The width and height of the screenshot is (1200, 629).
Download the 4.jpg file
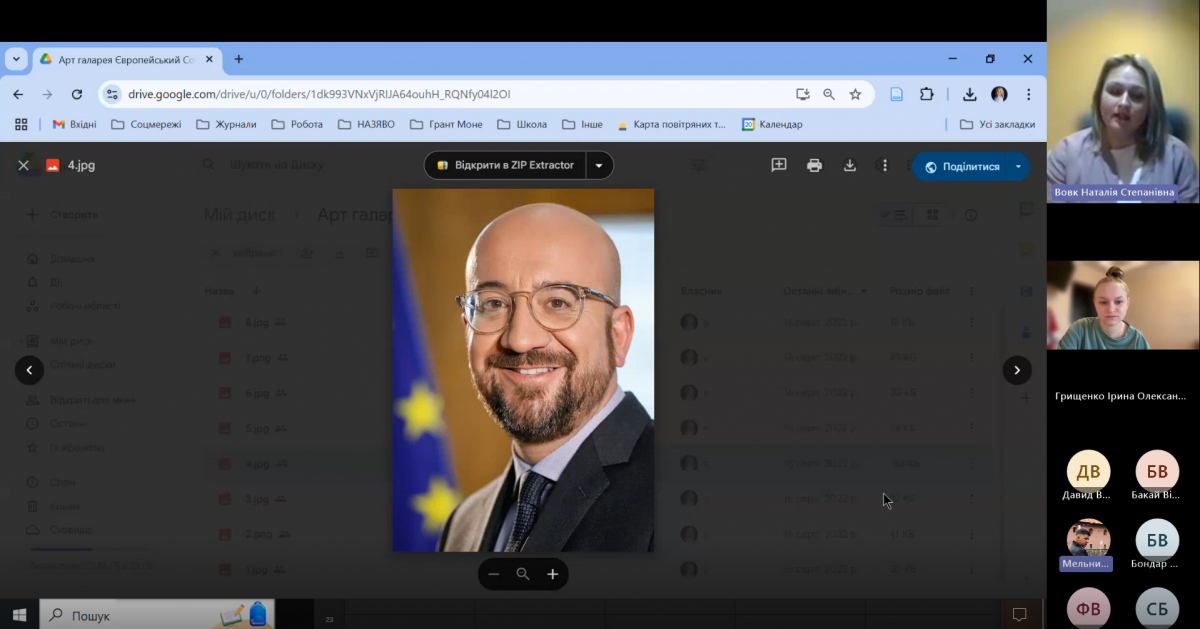849,166
